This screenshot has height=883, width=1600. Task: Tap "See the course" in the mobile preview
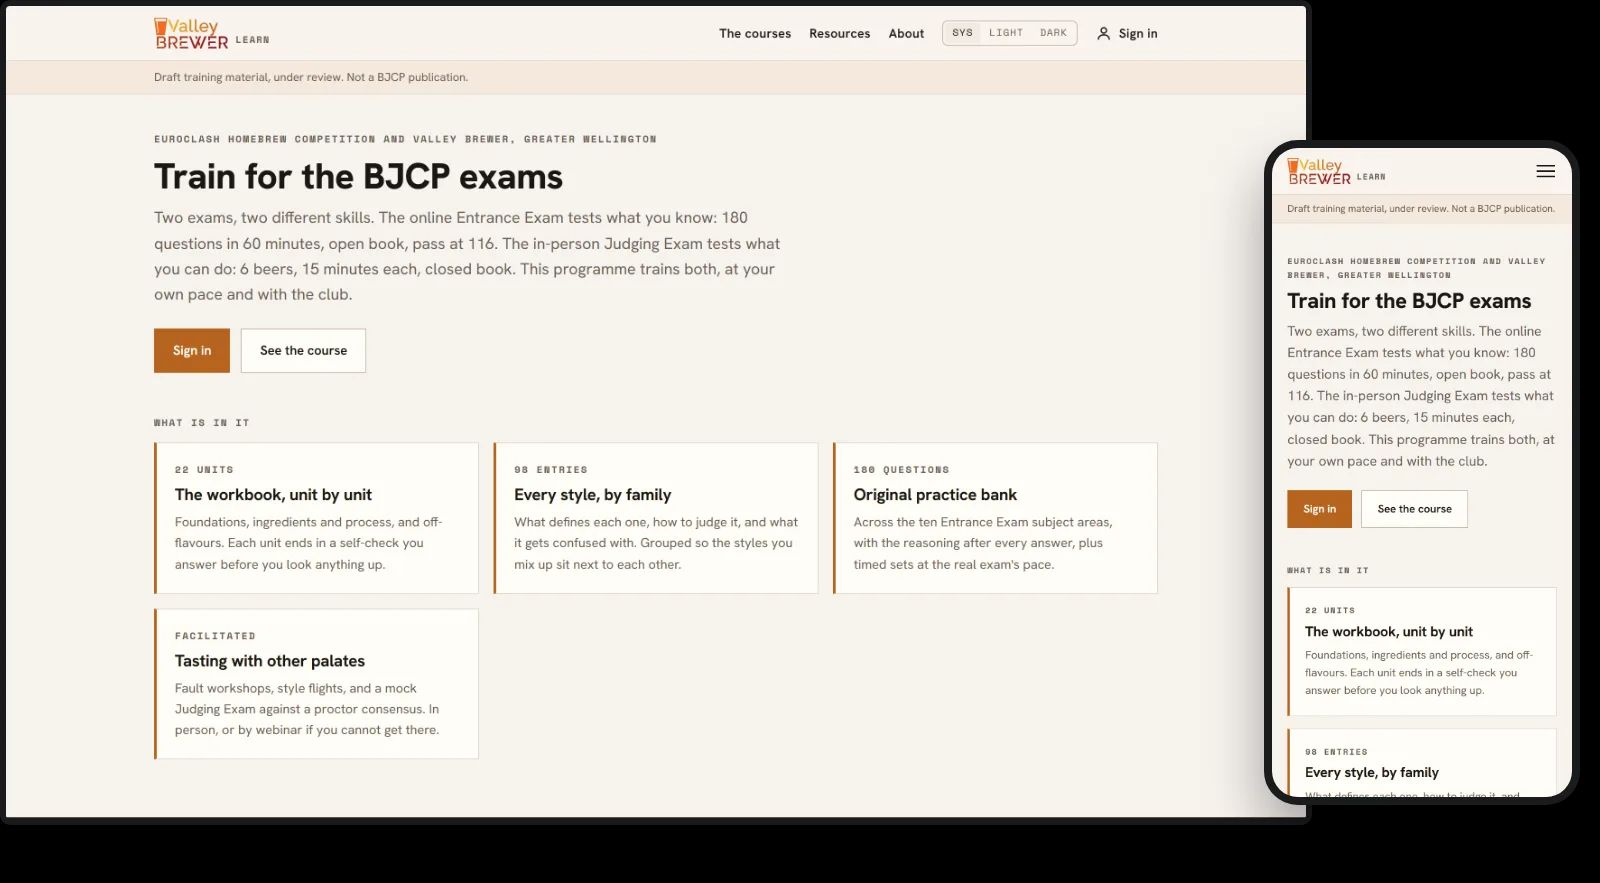(1414, 509)
